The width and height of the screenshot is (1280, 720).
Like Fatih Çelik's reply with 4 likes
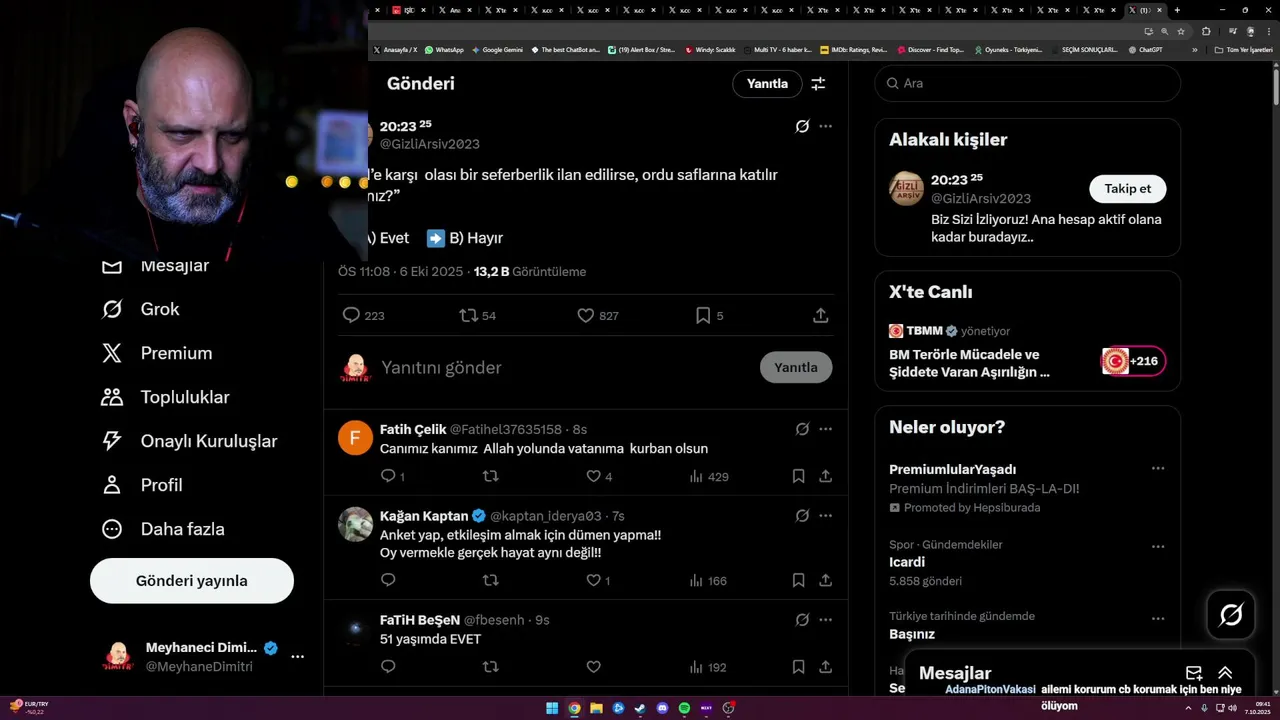pos(598,476)
